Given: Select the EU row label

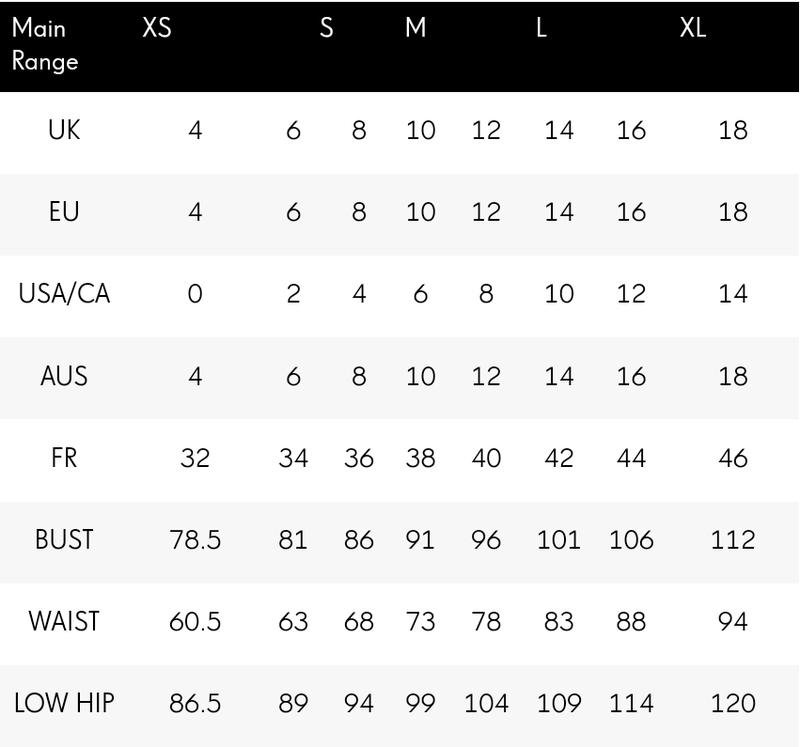Looking at the screenshot, I should tap(64, 212).
